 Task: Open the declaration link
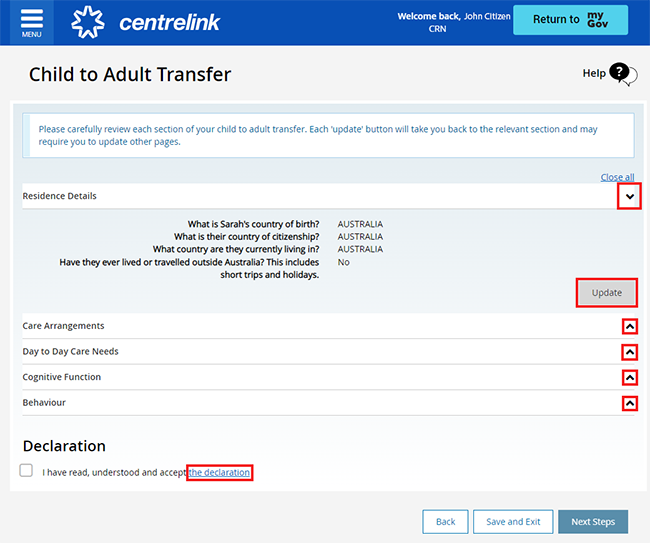coord(219,473)
